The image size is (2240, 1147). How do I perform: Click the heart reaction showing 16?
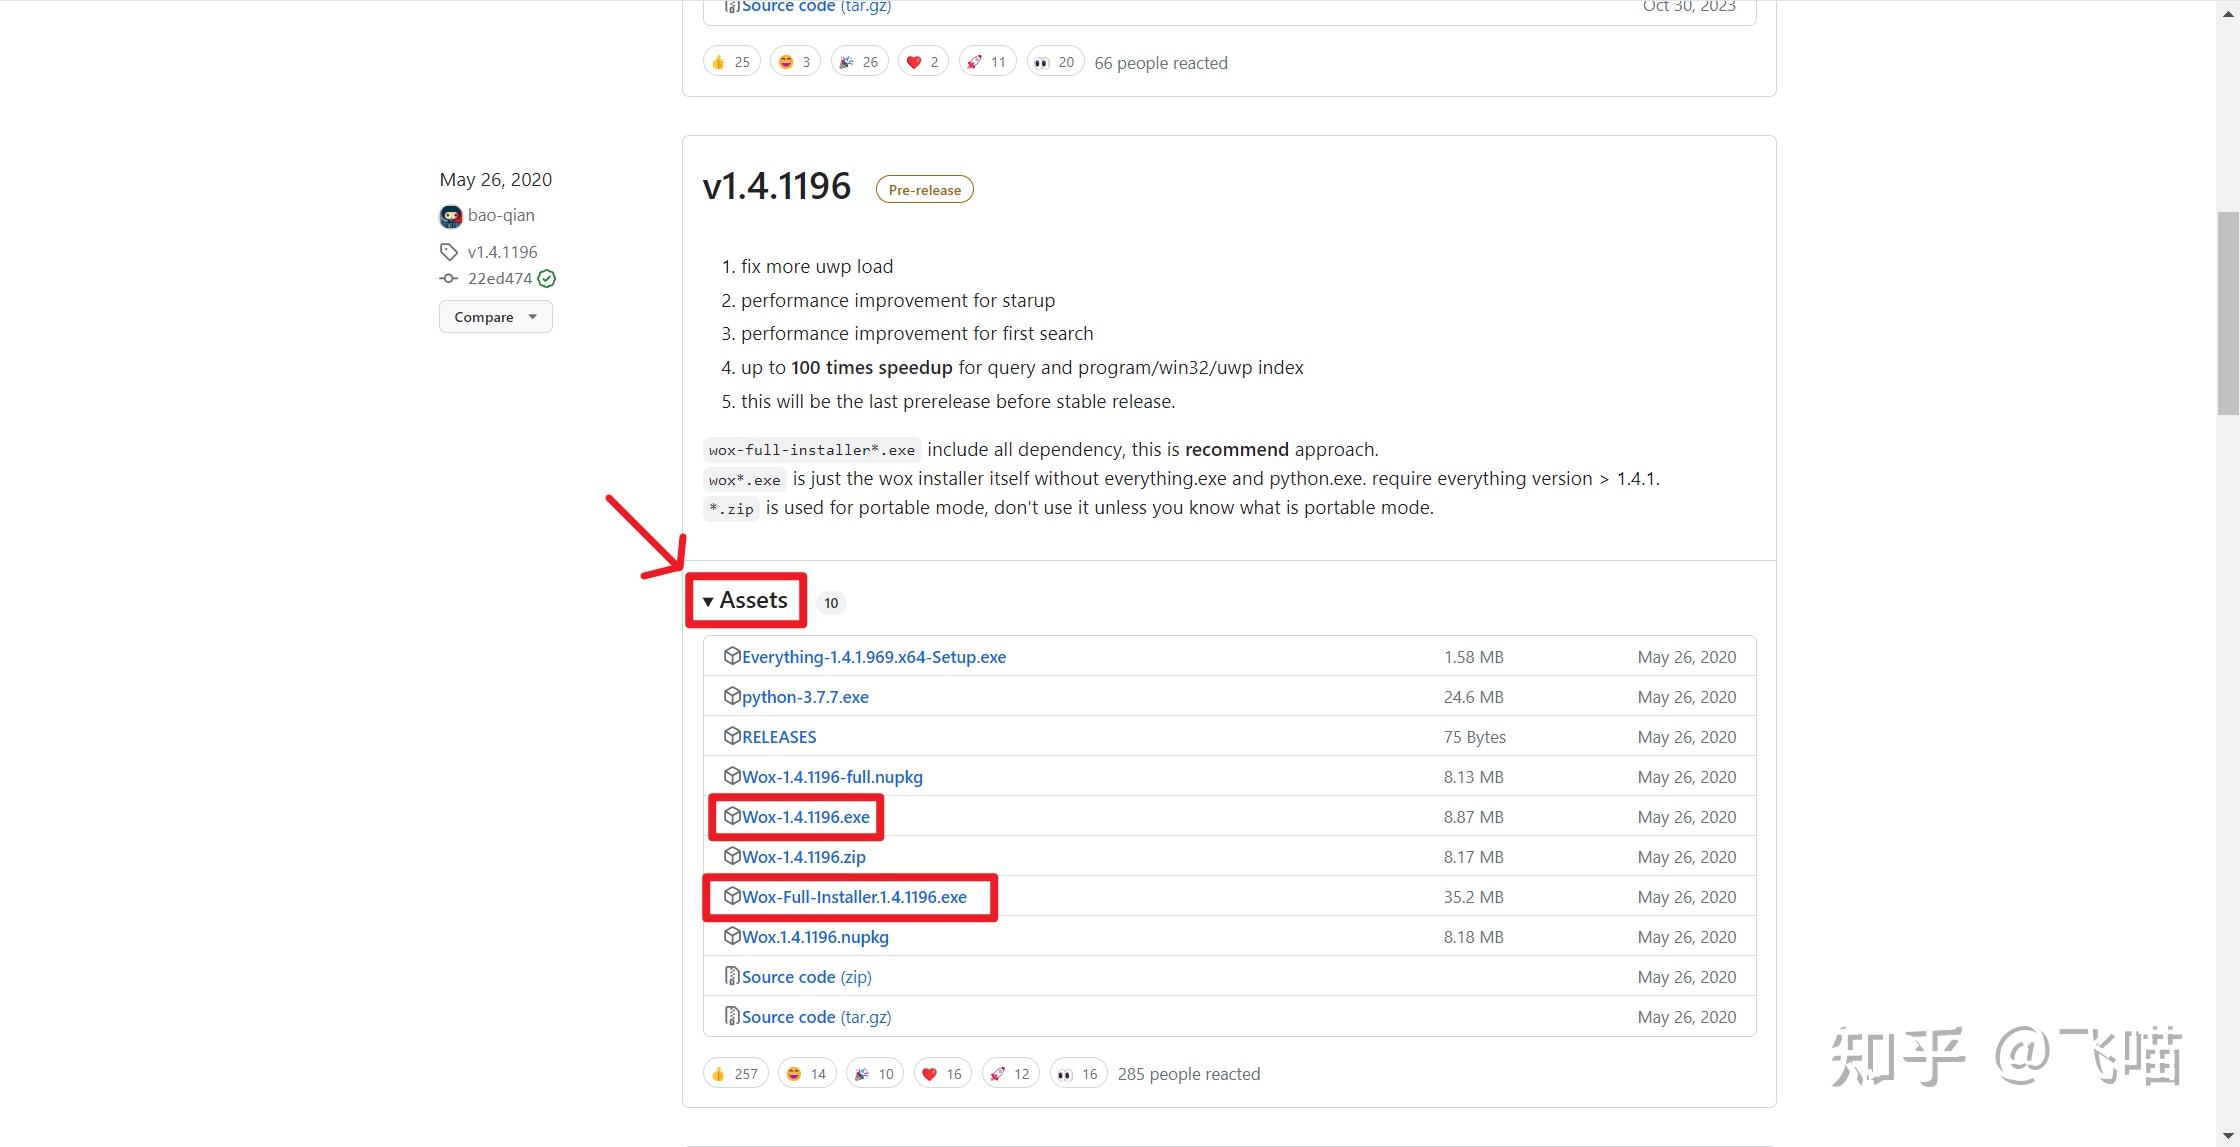tap(942, 1073)
